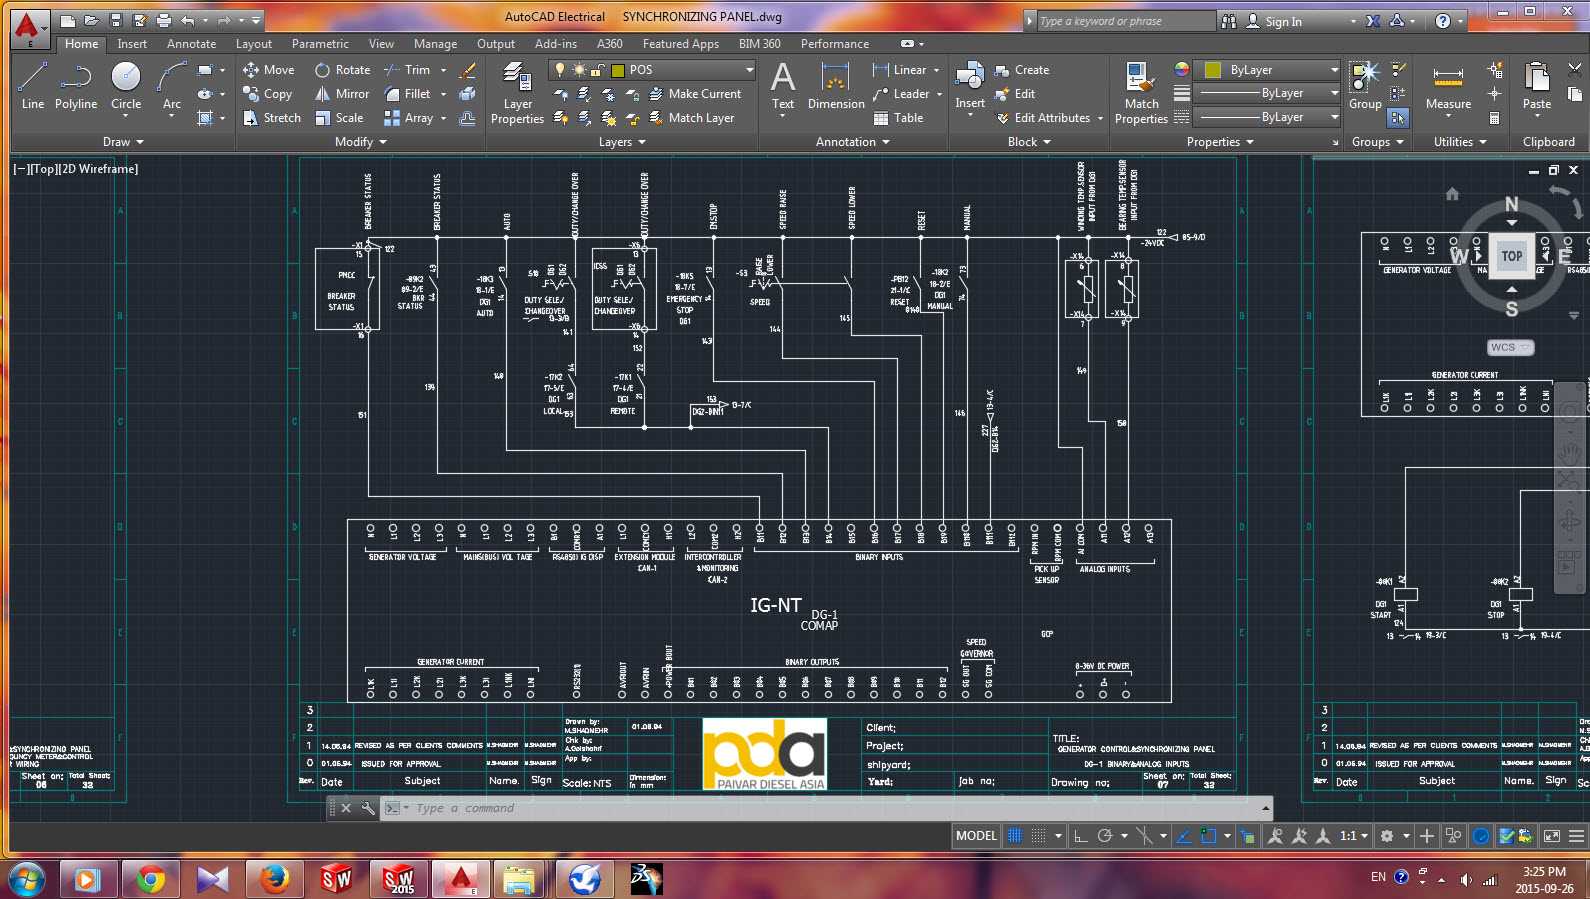The height and width of the screenshot is (899, 1590).
Task: Switch to the Manage tab
Action: click(x=435, y=44)
